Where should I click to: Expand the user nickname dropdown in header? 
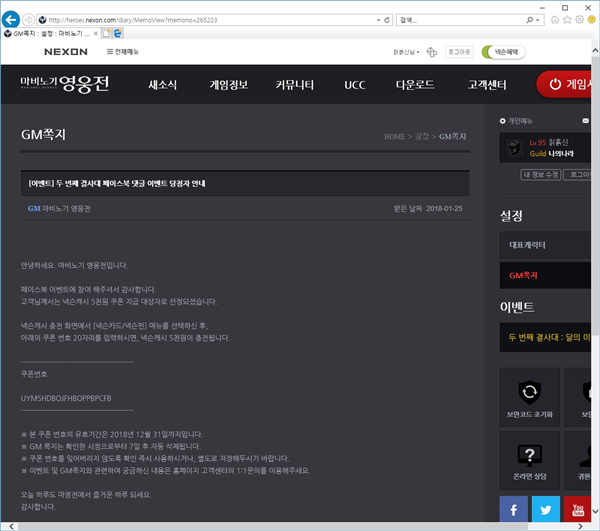click(406, 52)
